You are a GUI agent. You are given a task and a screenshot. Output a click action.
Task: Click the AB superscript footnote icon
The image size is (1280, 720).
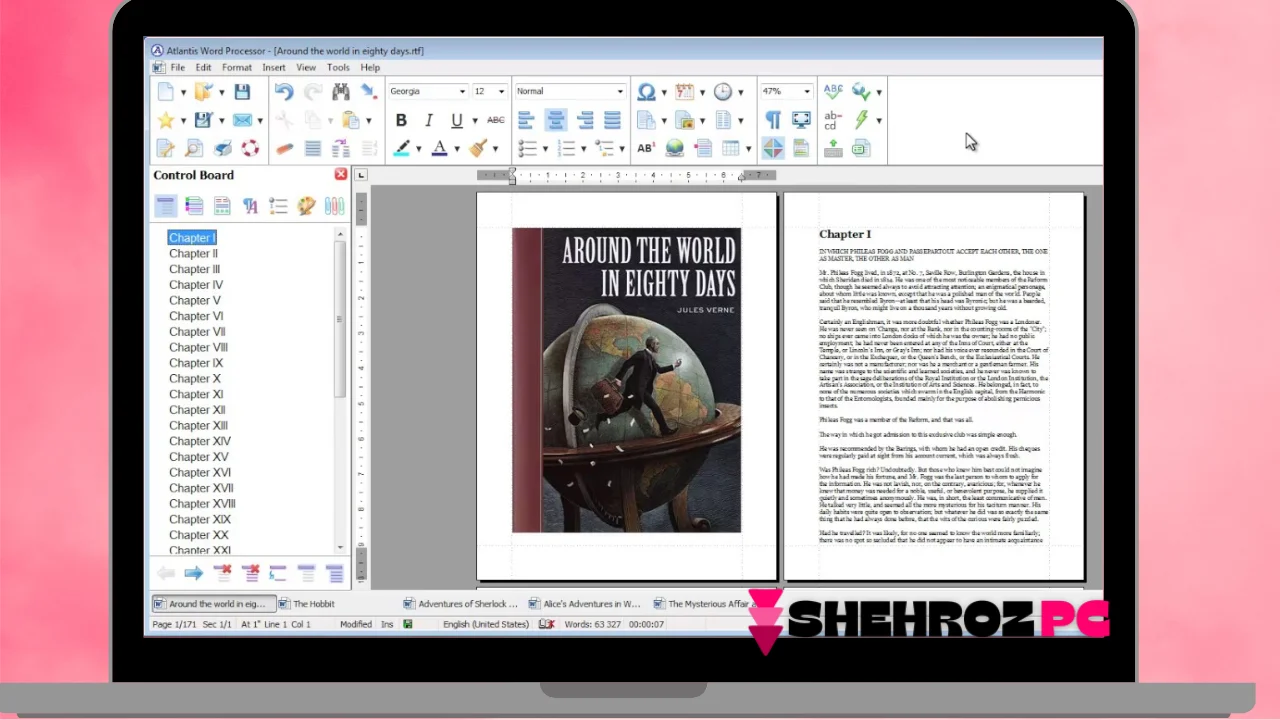[x=646, y=148]
